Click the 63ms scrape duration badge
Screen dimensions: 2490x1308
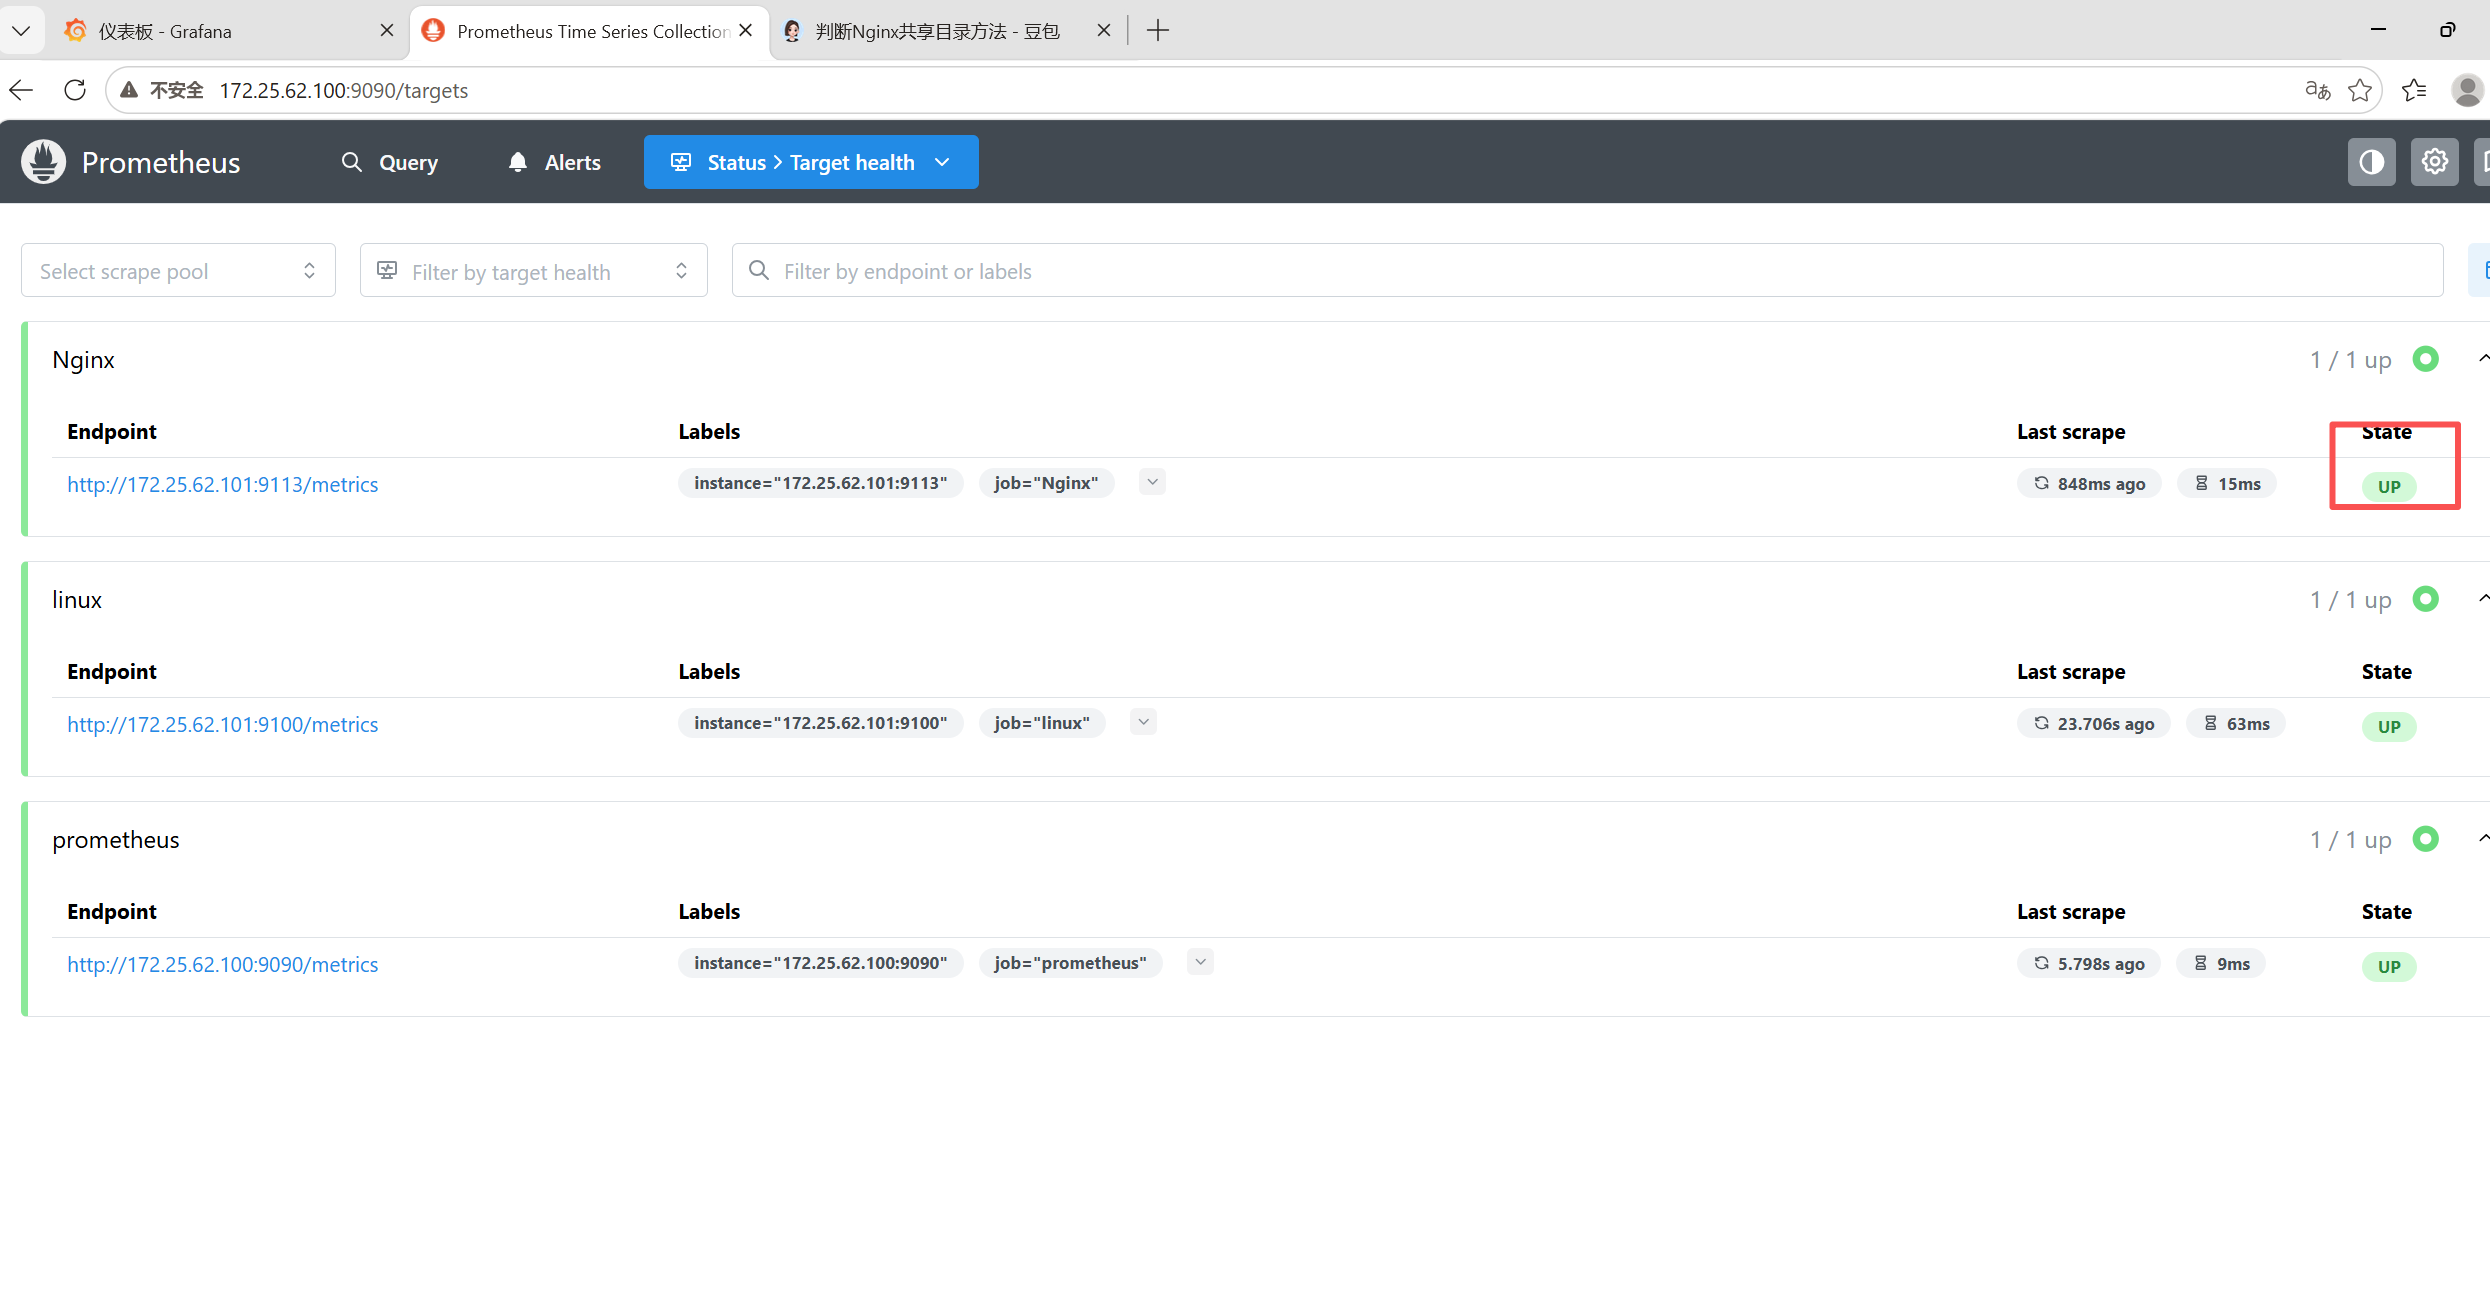click(x=2236, y=724)
